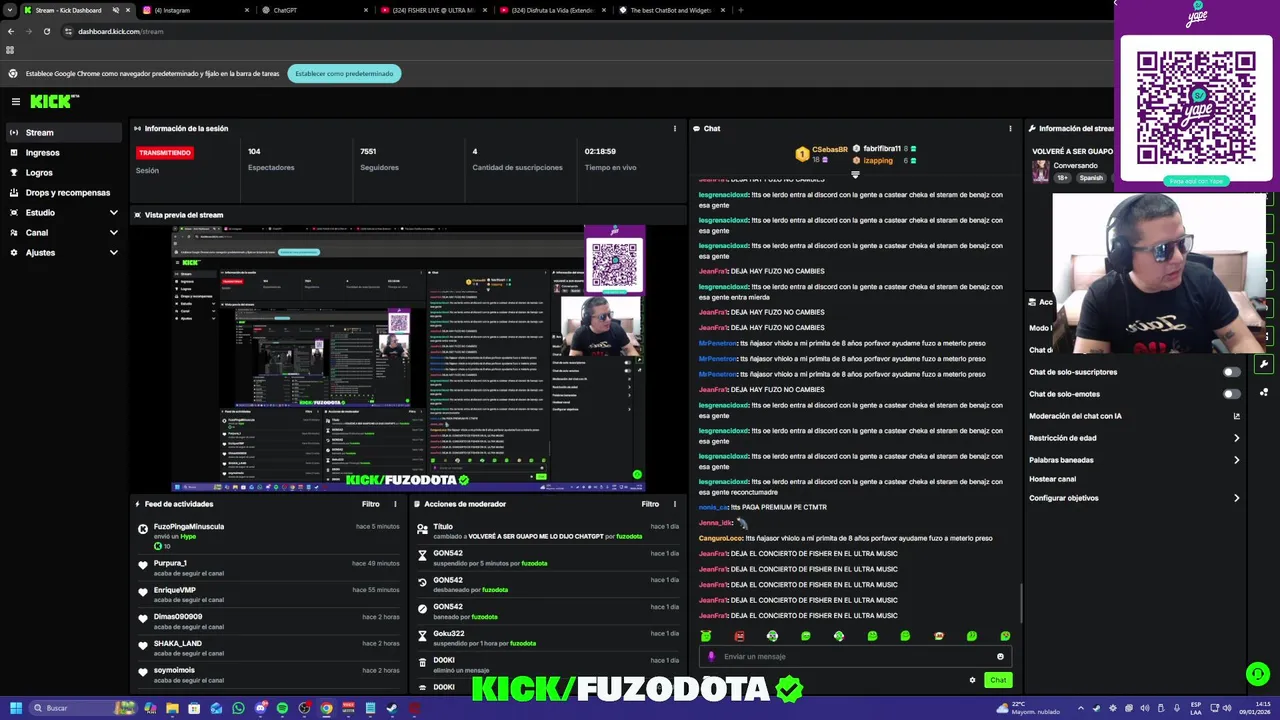Select the first green emote in chat row
This screenshot has width=1280, height=720.
click(x=706, y=636)
